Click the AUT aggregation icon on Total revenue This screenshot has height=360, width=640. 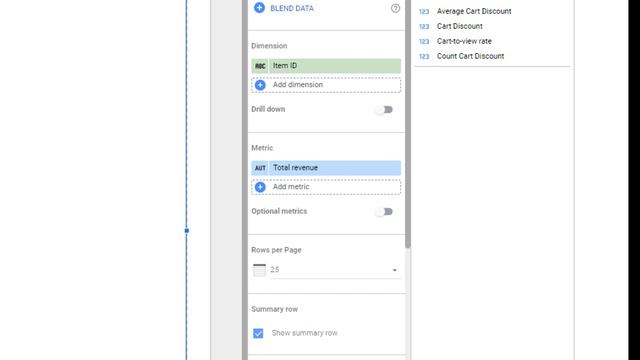(260, 168)
